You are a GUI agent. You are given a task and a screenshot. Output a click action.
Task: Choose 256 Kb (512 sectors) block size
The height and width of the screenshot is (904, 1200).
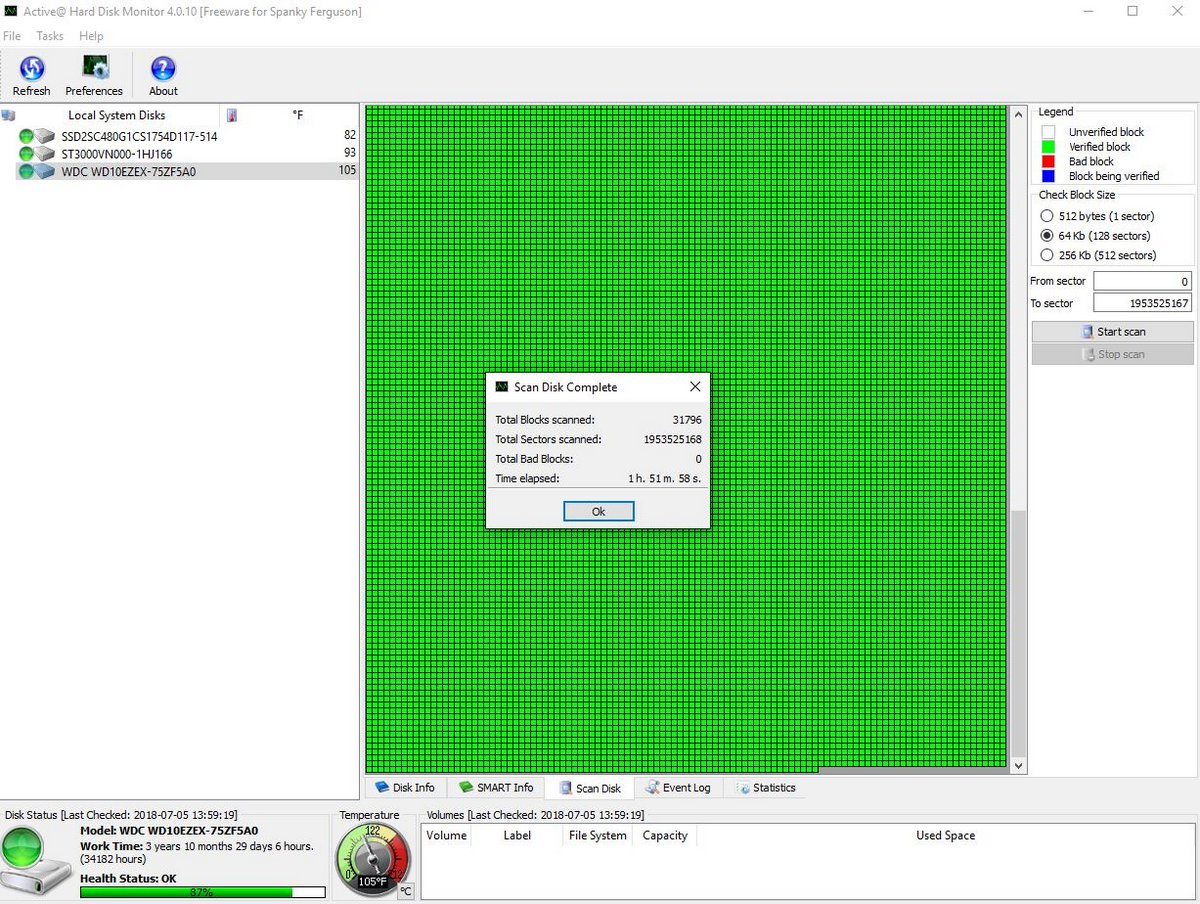point(1047,255)
